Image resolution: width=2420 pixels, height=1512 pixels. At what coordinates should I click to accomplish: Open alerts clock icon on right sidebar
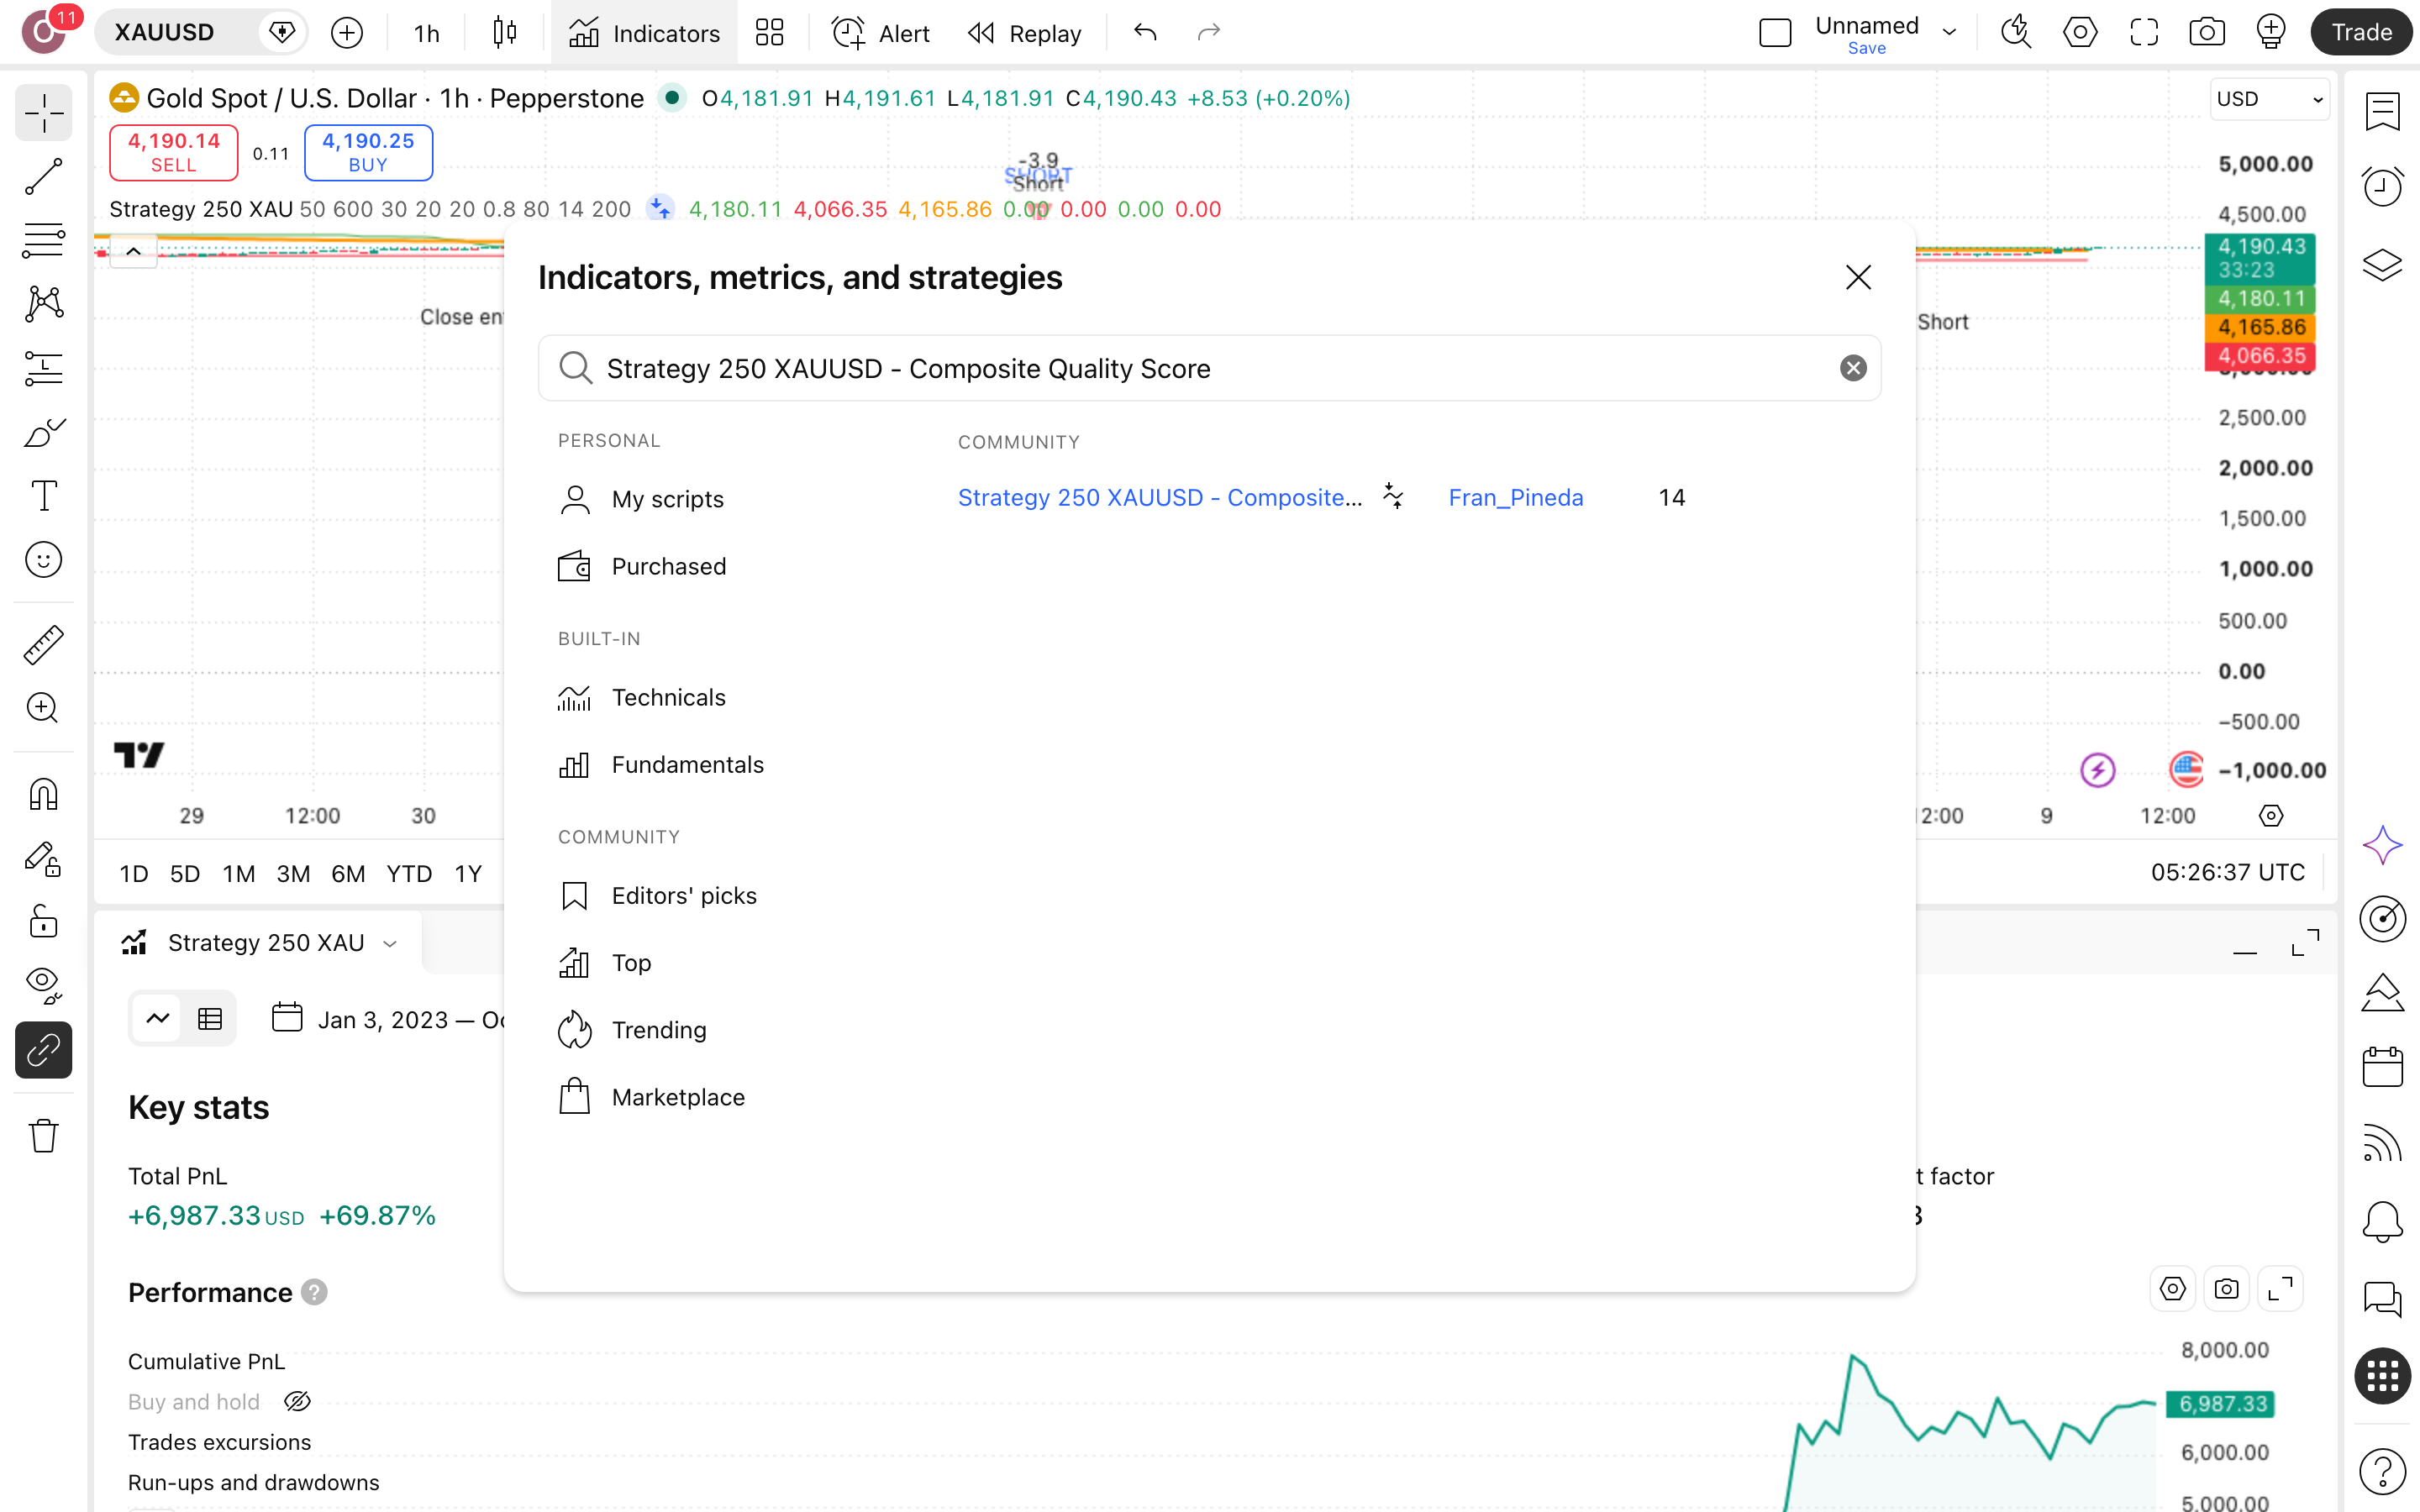click(2382, 187)
